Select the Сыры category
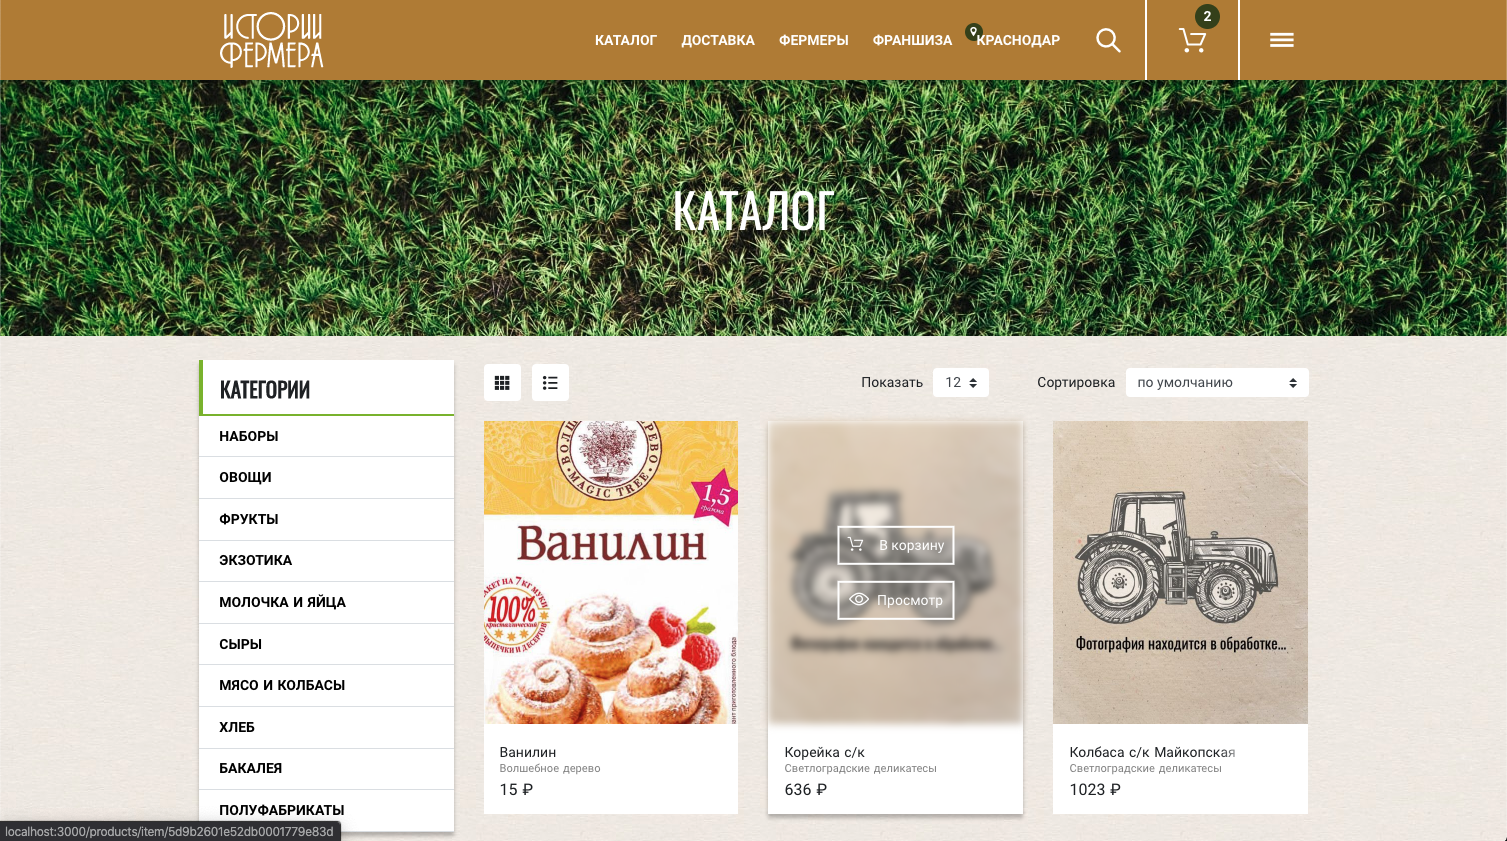This screenshot has height=841, width=1507. (x=327, y=644)
